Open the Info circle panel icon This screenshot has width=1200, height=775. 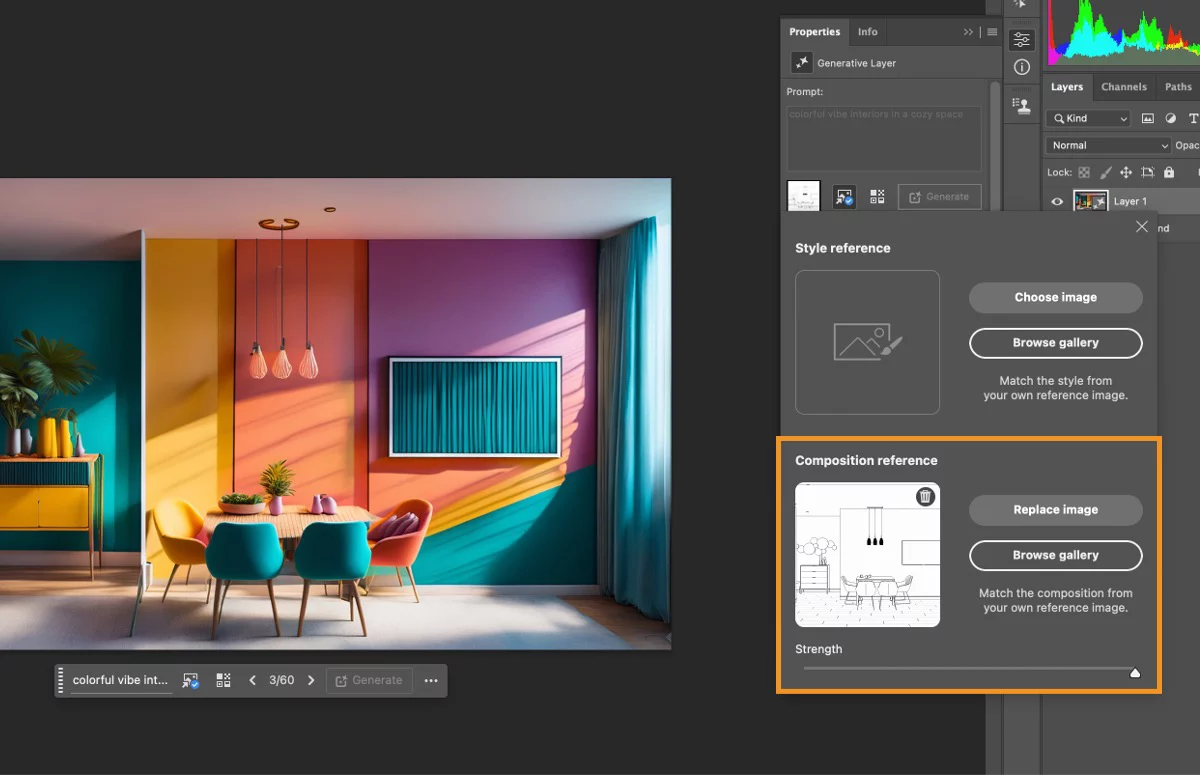1021,68
